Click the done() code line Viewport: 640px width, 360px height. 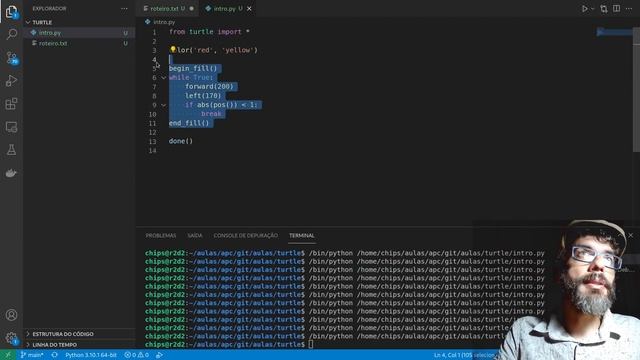[x=181, y=141]
